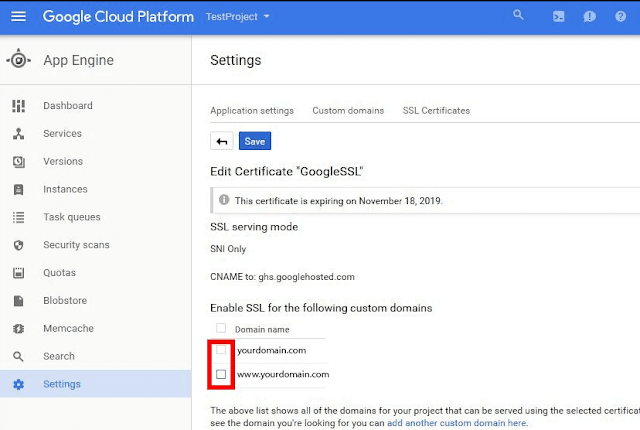Click the Memcache chip icon
This screenshot has width=640, height=430.
click(18, 328)
